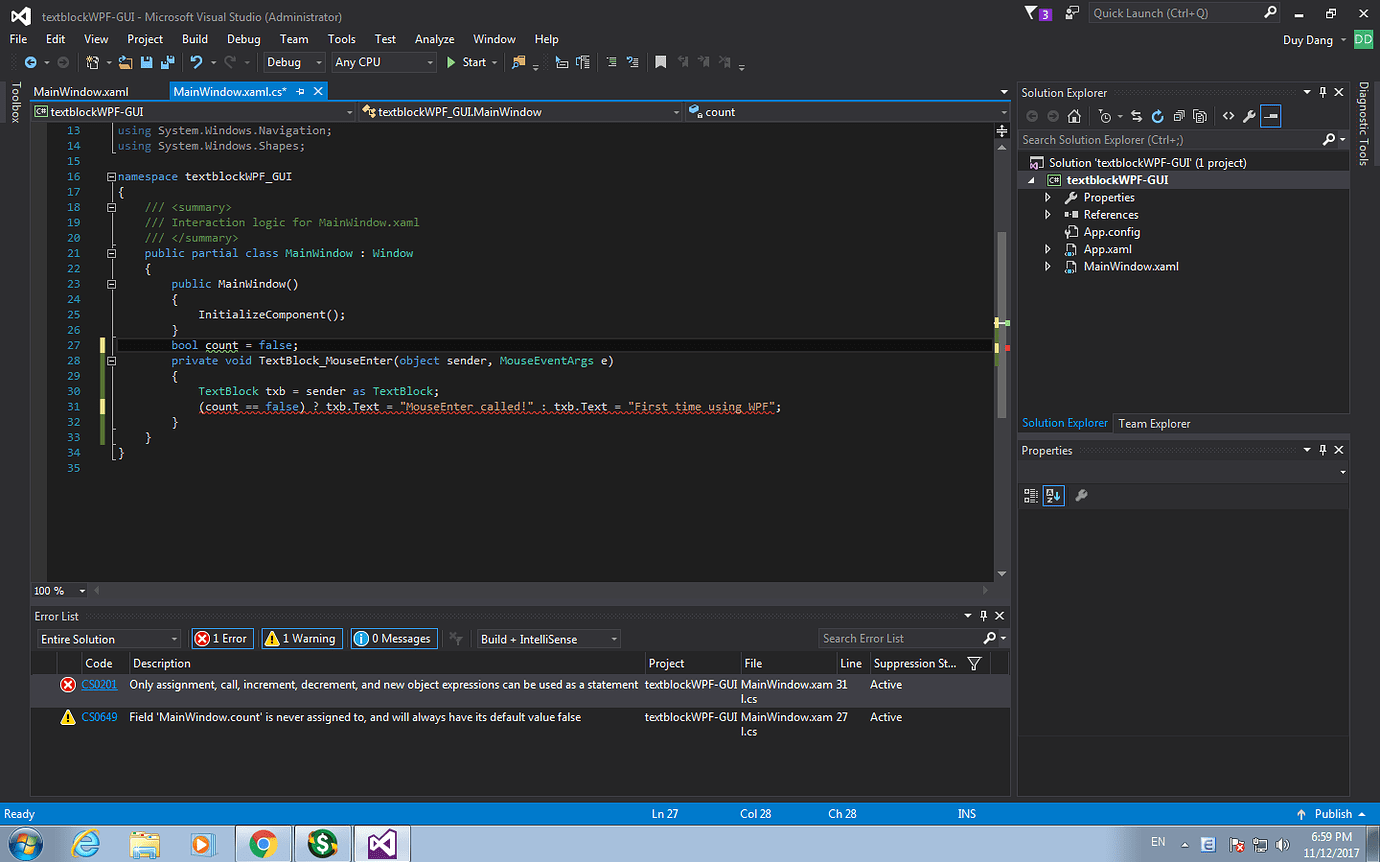Toggle the 1 Warning filter
1380x862 pixels.
click(x=301, y=638)
